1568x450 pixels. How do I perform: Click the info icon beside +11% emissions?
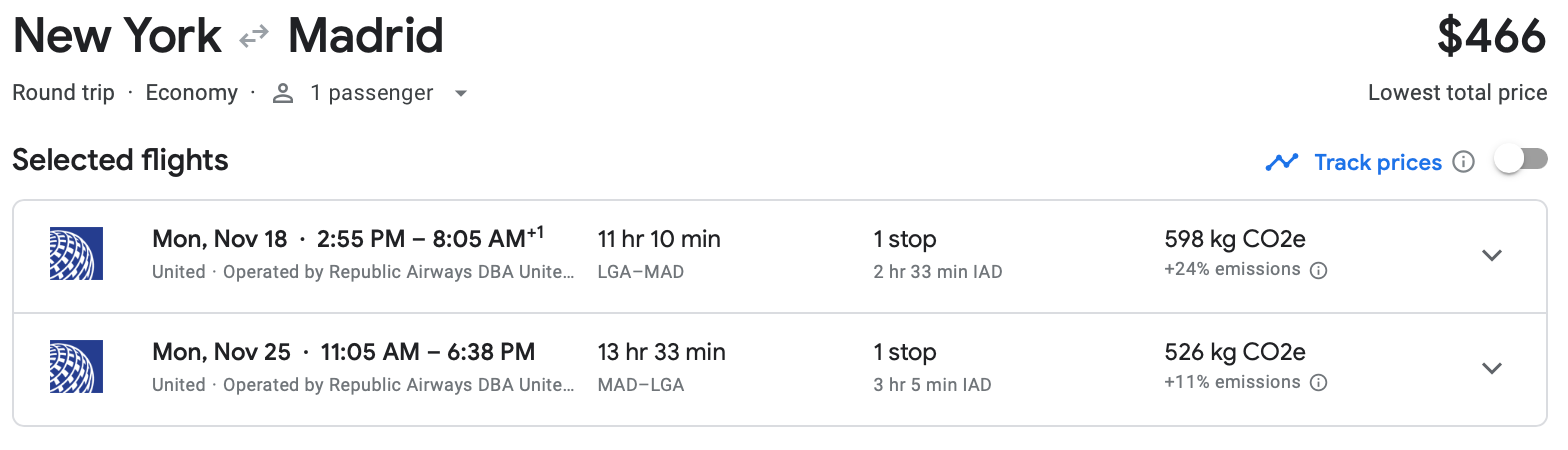1318,383
